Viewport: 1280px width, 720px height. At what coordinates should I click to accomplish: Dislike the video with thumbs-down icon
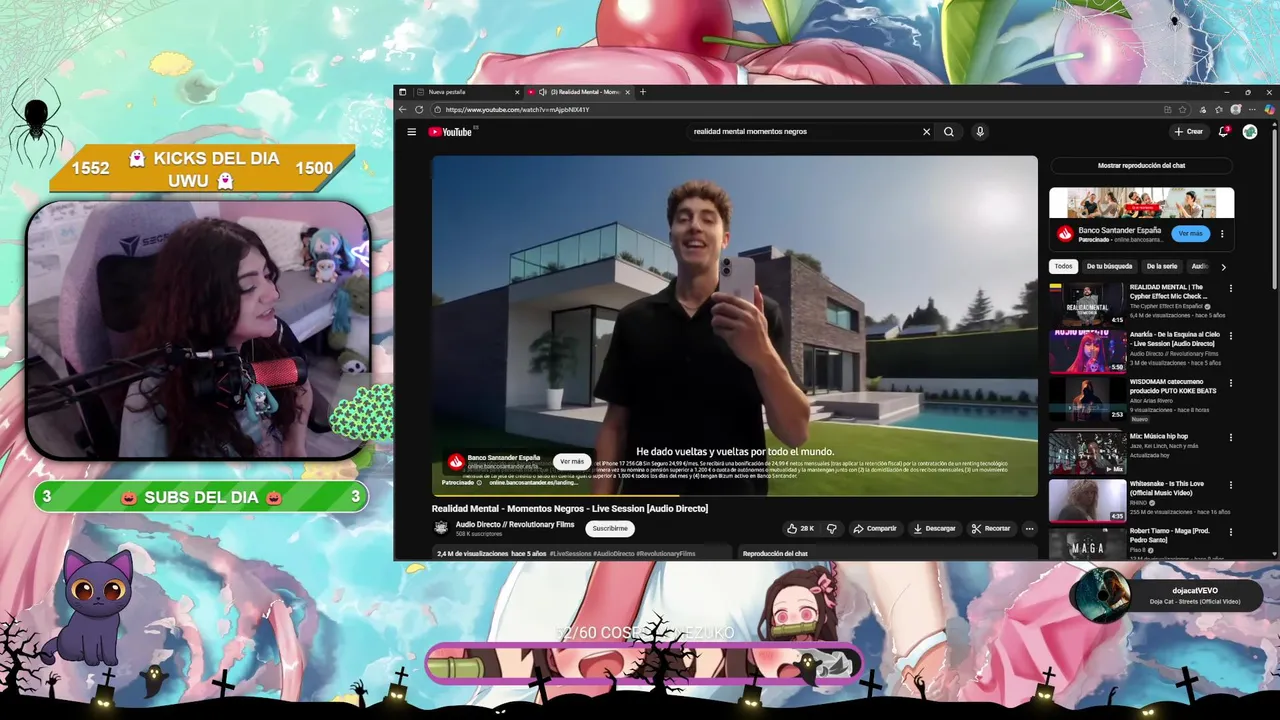[x=831, y=528]
